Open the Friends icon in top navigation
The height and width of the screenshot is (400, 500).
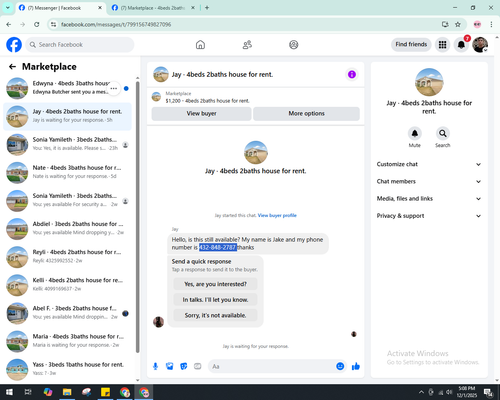coord(247,45)
